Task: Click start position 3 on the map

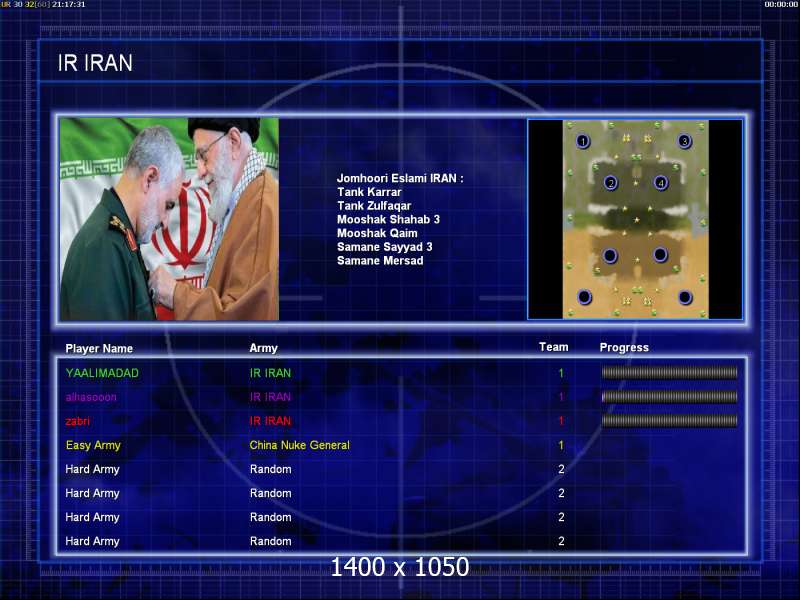Action: 685,141
